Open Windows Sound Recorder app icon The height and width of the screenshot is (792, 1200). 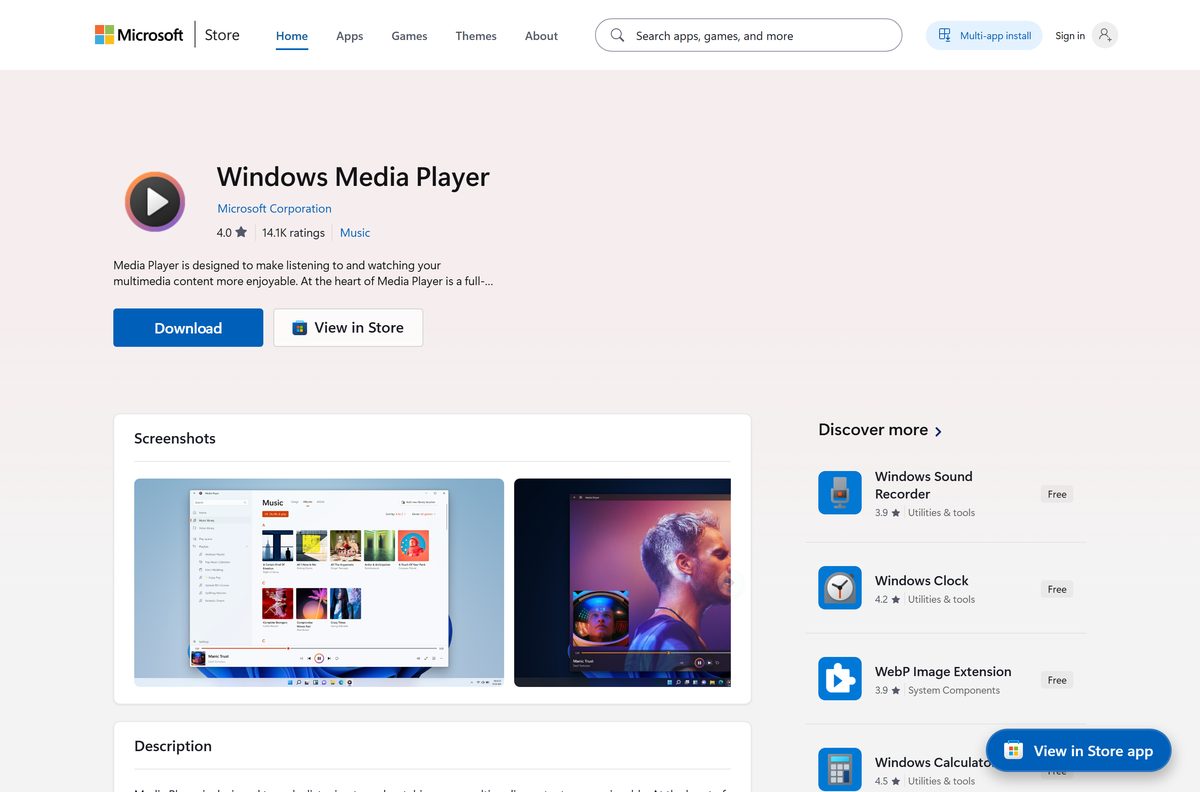coord(840,493)
